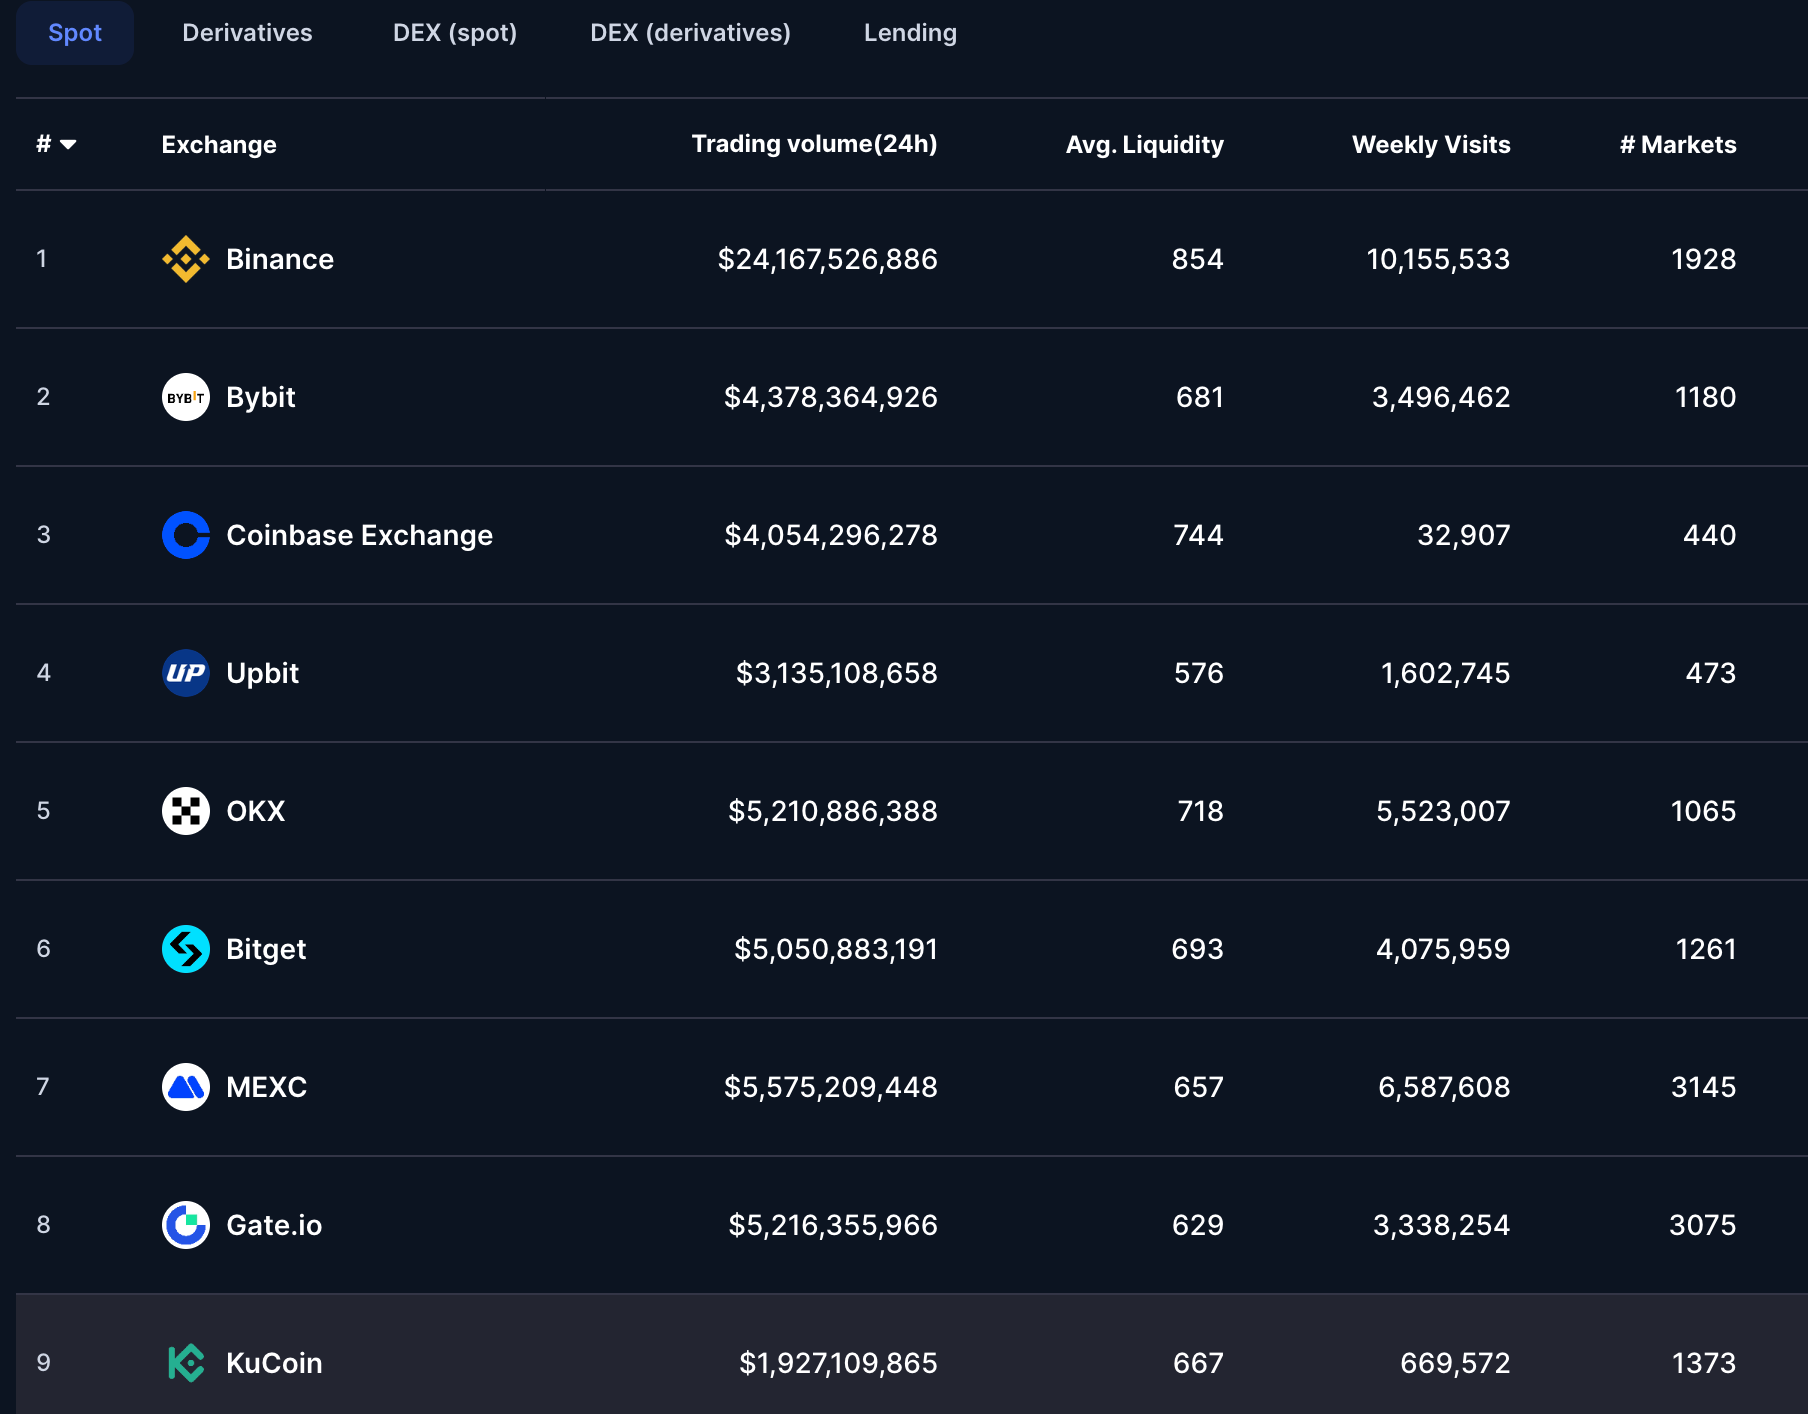This screenshot has width=1808, height=1414.
Task: Toggle the rank sort arrow
Action: tap(68, 145)
